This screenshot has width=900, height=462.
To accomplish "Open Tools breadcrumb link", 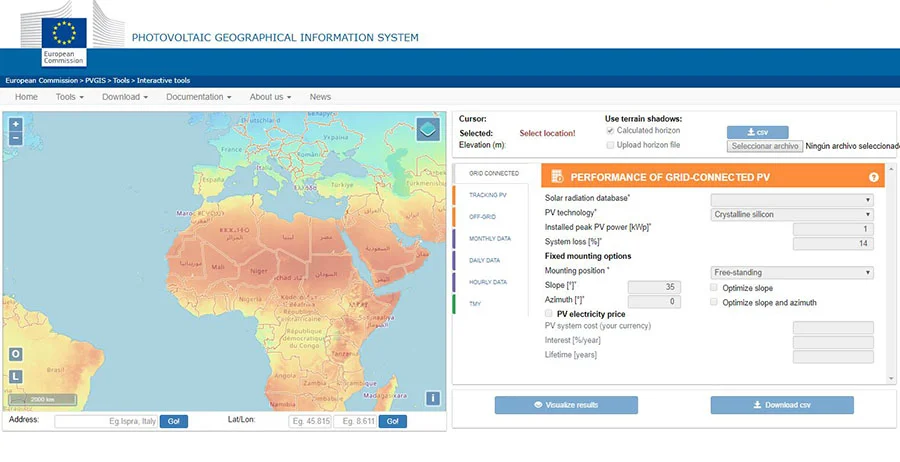I will pos(121,81).
